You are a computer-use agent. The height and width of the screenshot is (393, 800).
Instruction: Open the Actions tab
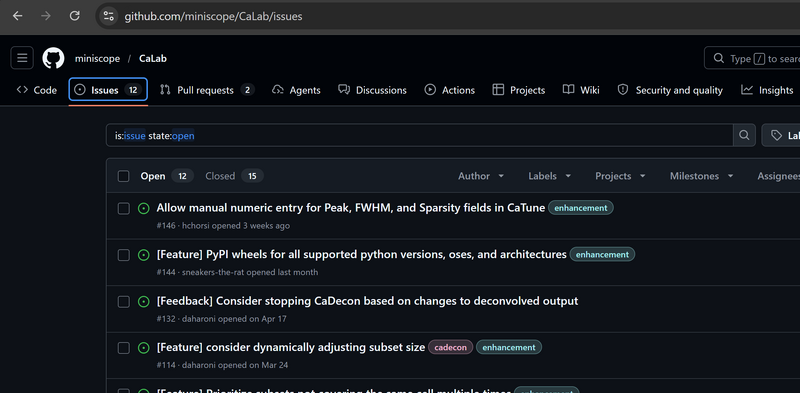pos(450,90)
